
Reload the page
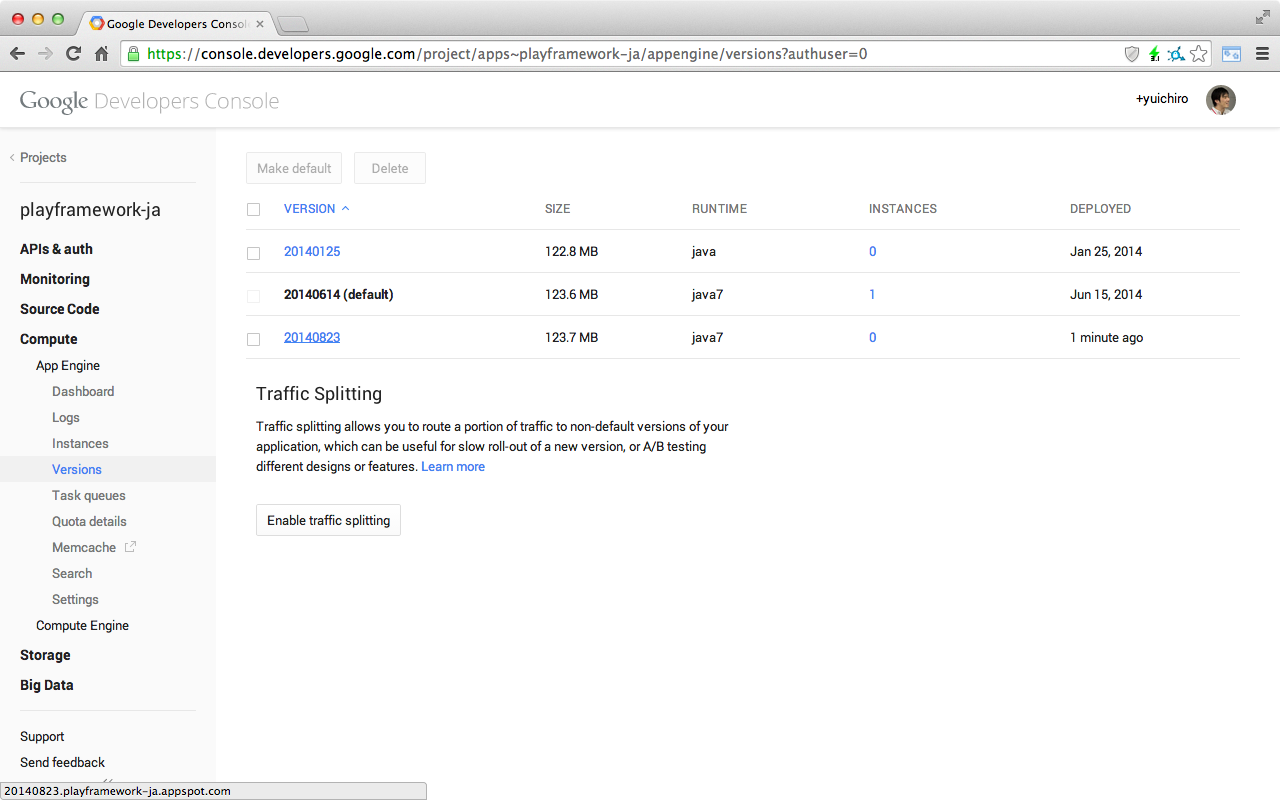click(x=73, y=54)
